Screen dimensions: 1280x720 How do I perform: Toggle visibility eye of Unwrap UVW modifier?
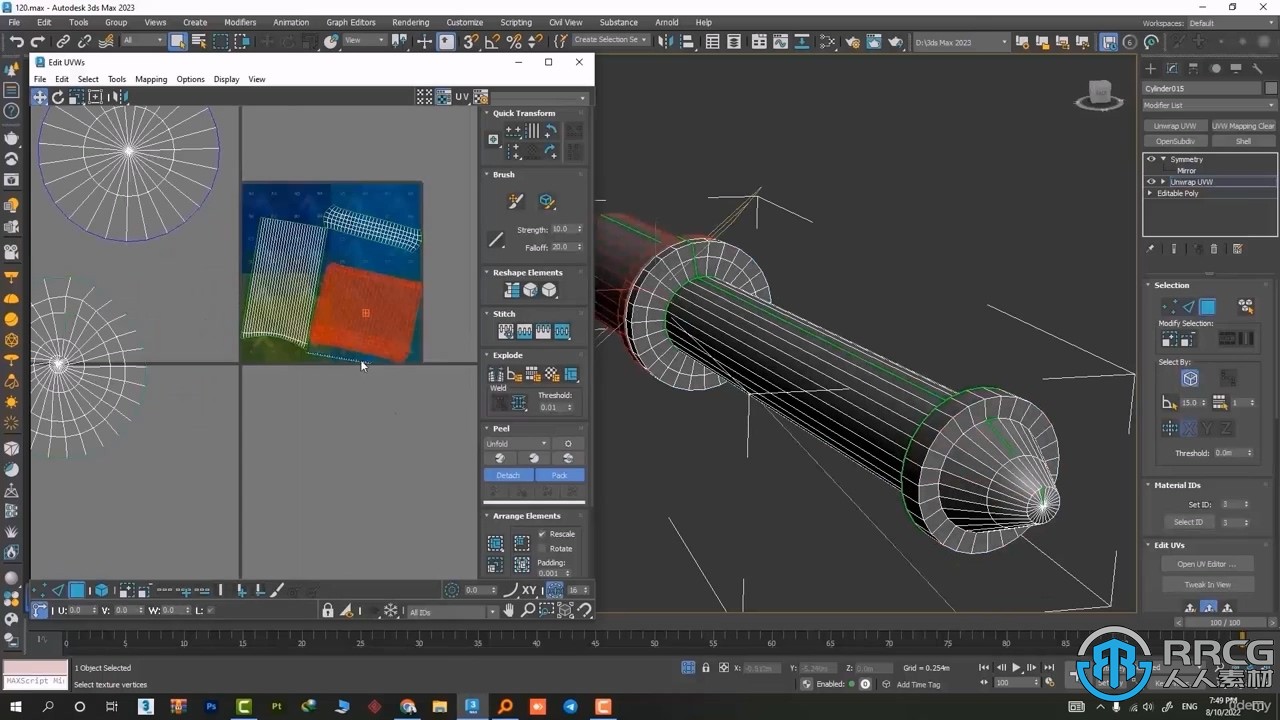[x=1151, y=182]
